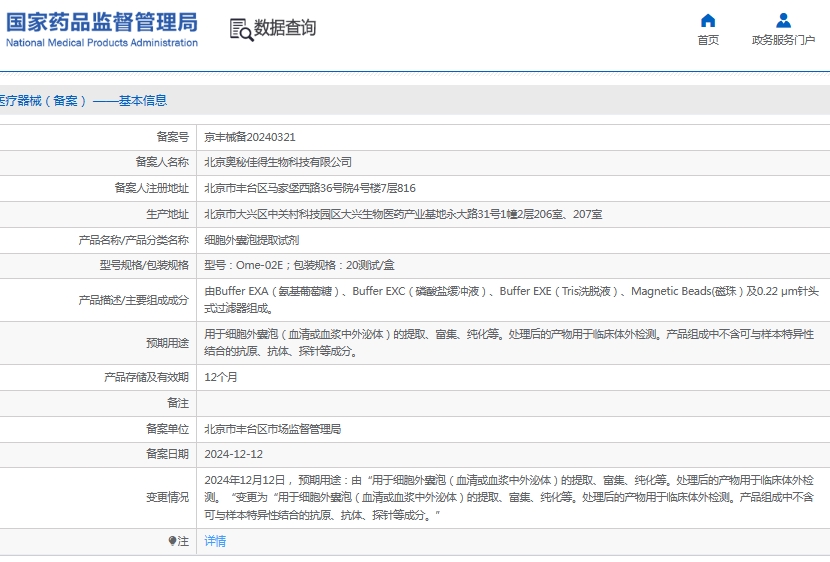Click the 备案人注册地址 row label

(x=151, y=188)
